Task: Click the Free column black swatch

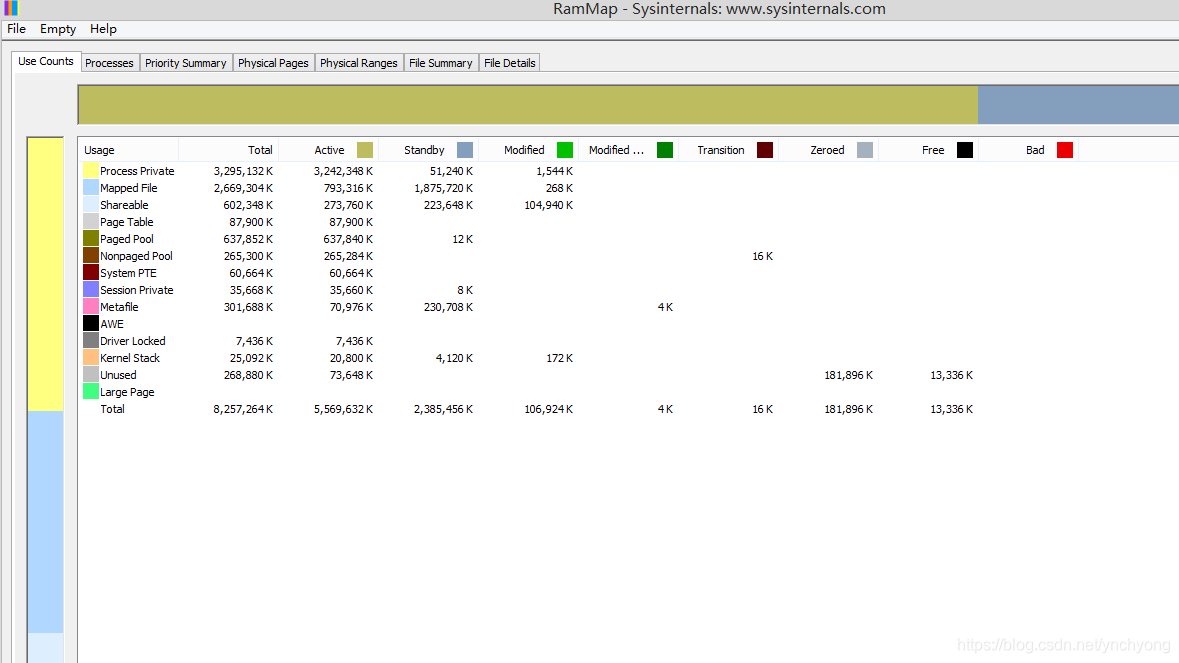Action: 965,150
